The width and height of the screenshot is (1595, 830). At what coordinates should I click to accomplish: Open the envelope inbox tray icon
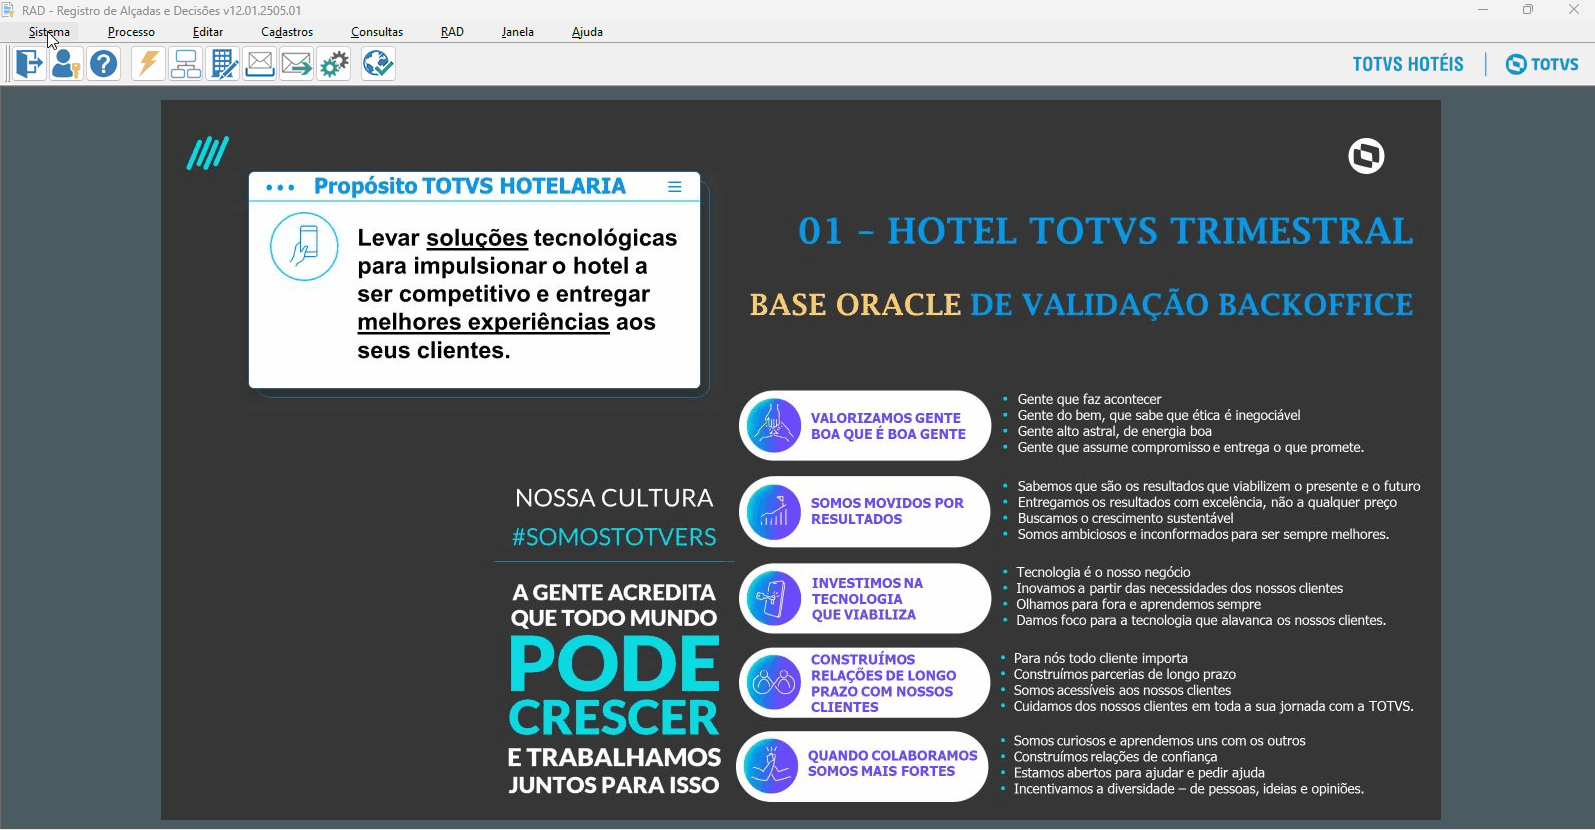(x=260, y=64)
